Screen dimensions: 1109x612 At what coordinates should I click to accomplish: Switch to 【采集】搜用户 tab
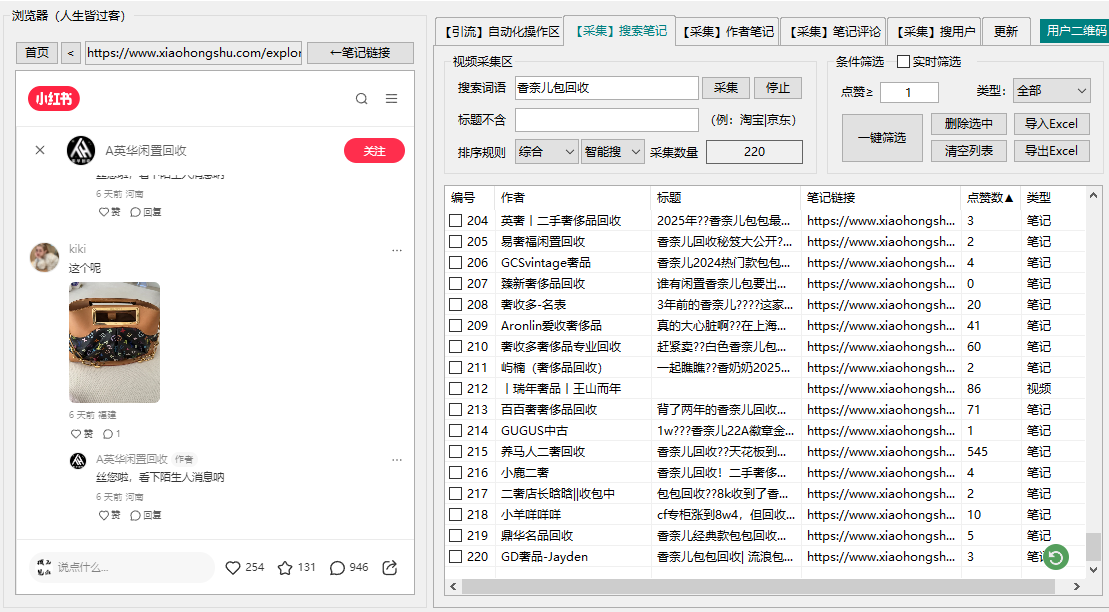934,32
